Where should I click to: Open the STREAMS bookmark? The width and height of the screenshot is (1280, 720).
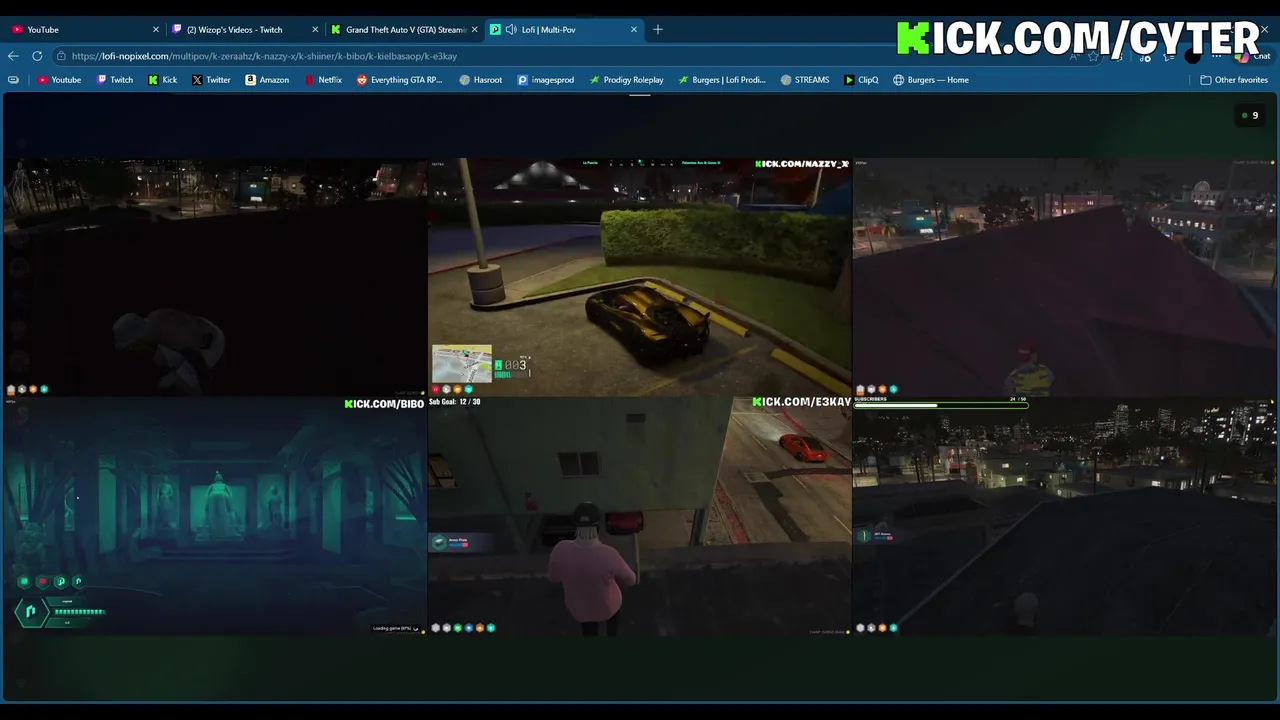tap(805, 80)
